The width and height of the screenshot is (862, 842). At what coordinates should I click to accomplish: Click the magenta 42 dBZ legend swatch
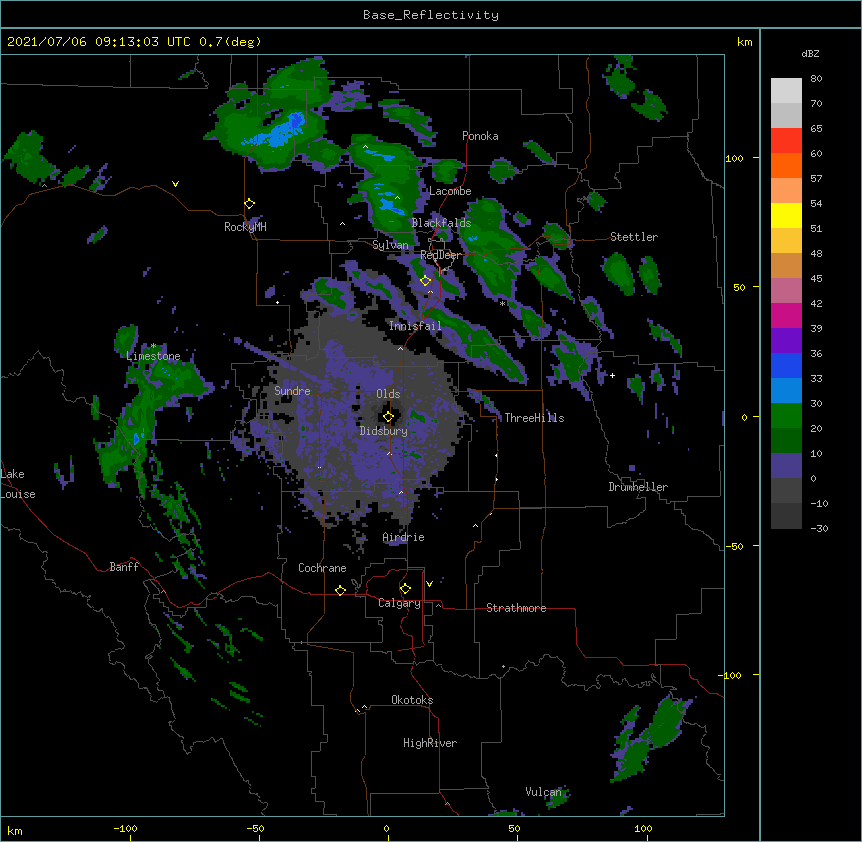[x=786, y=315]
